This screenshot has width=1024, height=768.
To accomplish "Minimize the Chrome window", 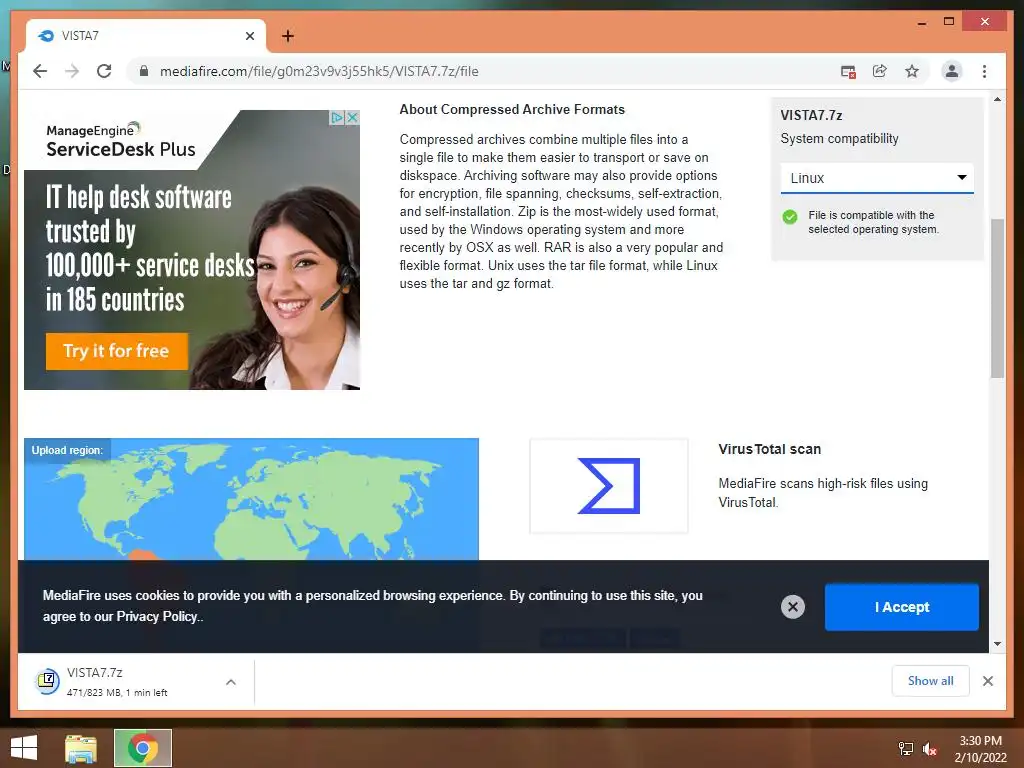I will [921, 22].
